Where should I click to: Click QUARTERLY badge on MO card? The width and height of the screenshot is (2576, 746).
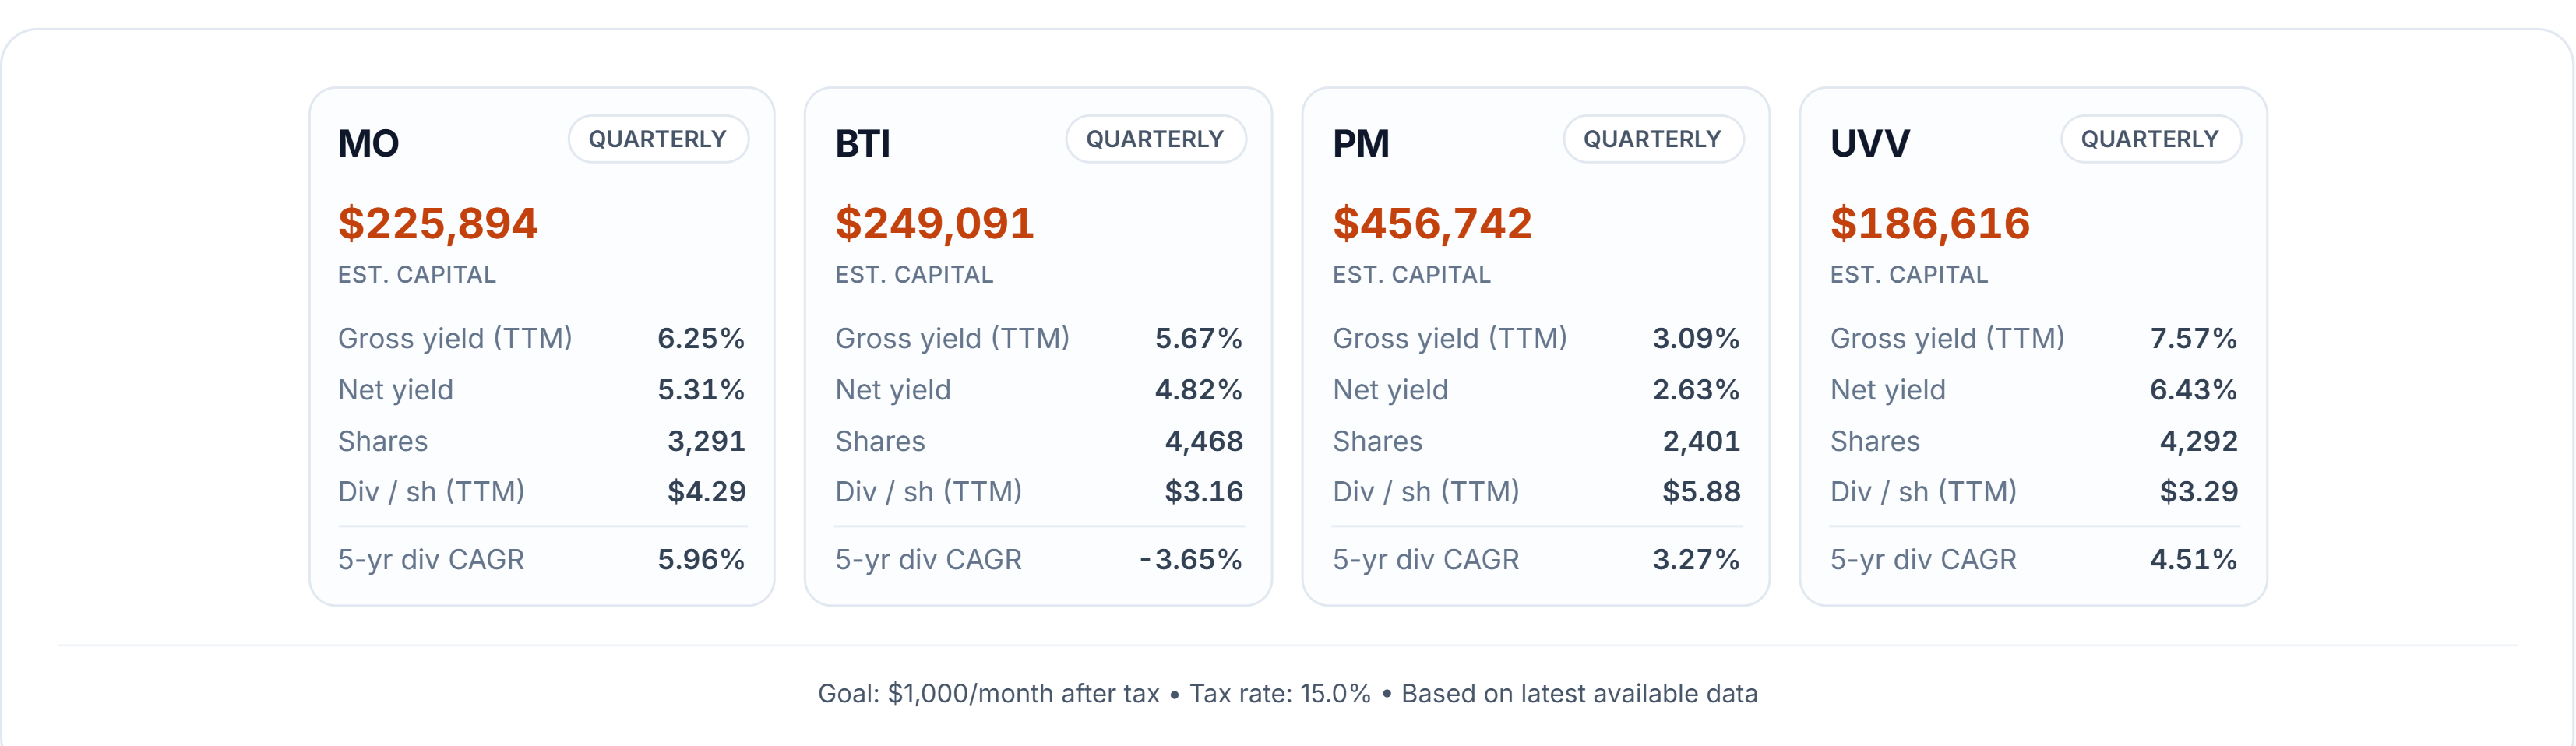[x=658, y=139]
